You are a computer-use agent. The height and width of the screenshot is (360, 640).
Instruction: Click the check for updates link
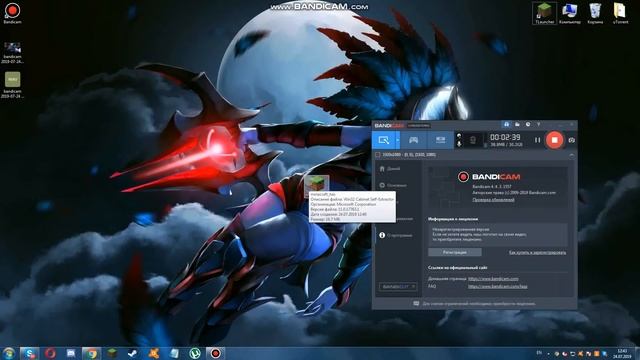pyautogui.click(x=493, y=200)
